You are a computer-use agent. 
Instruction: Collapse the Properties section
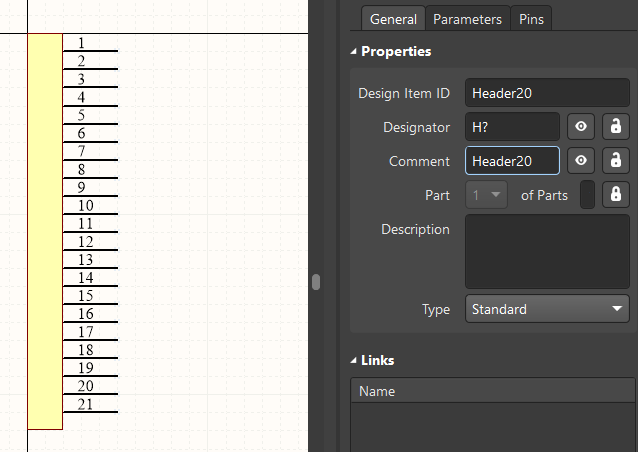pyautogui.click(x=354, y=51)
